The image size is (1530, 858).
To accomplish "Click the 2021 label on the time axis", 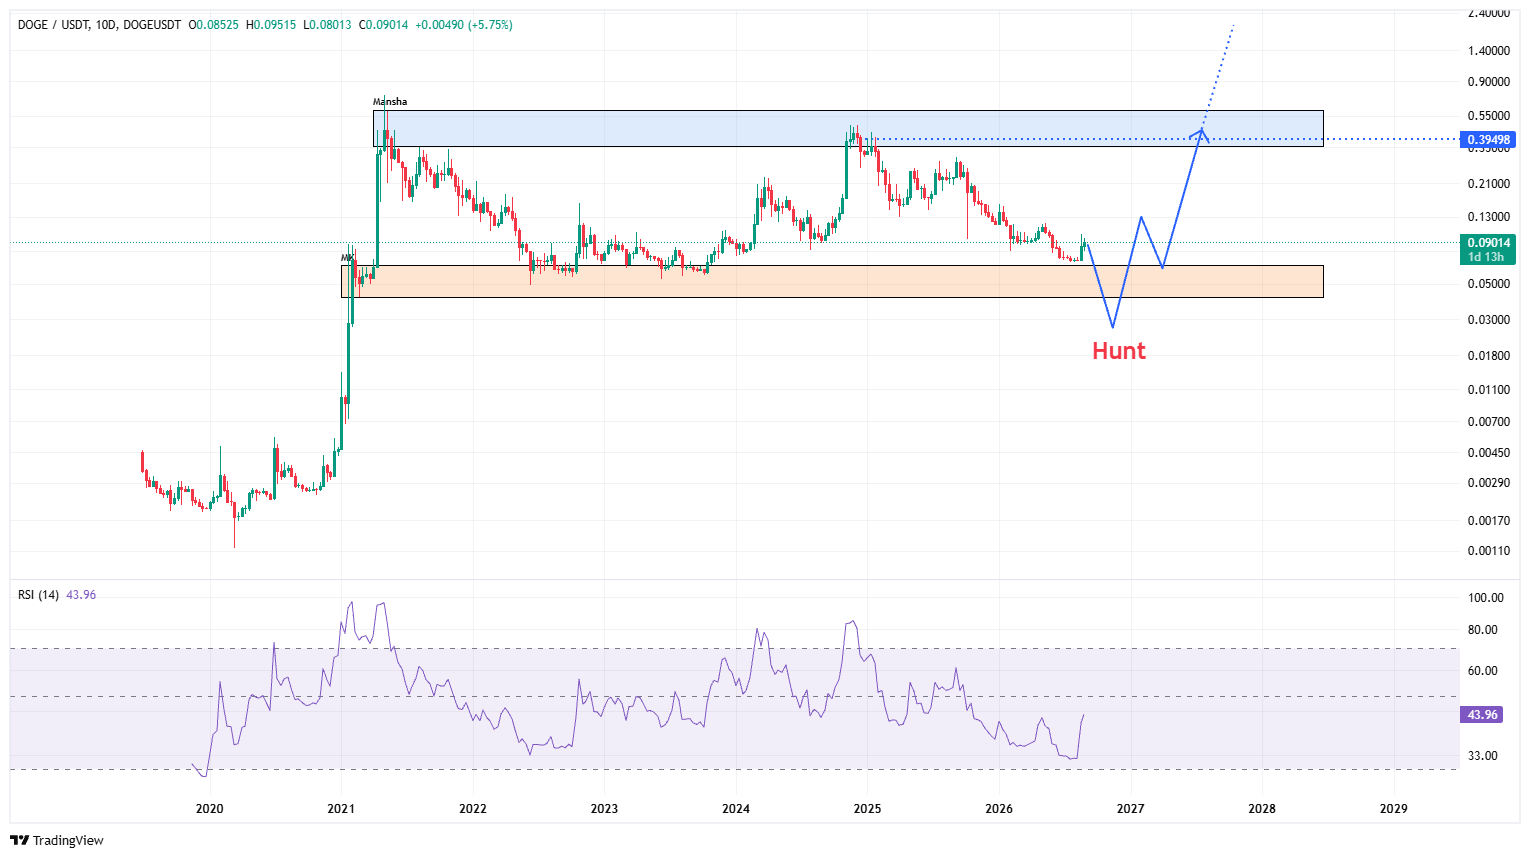I will [x=341, y=809].
